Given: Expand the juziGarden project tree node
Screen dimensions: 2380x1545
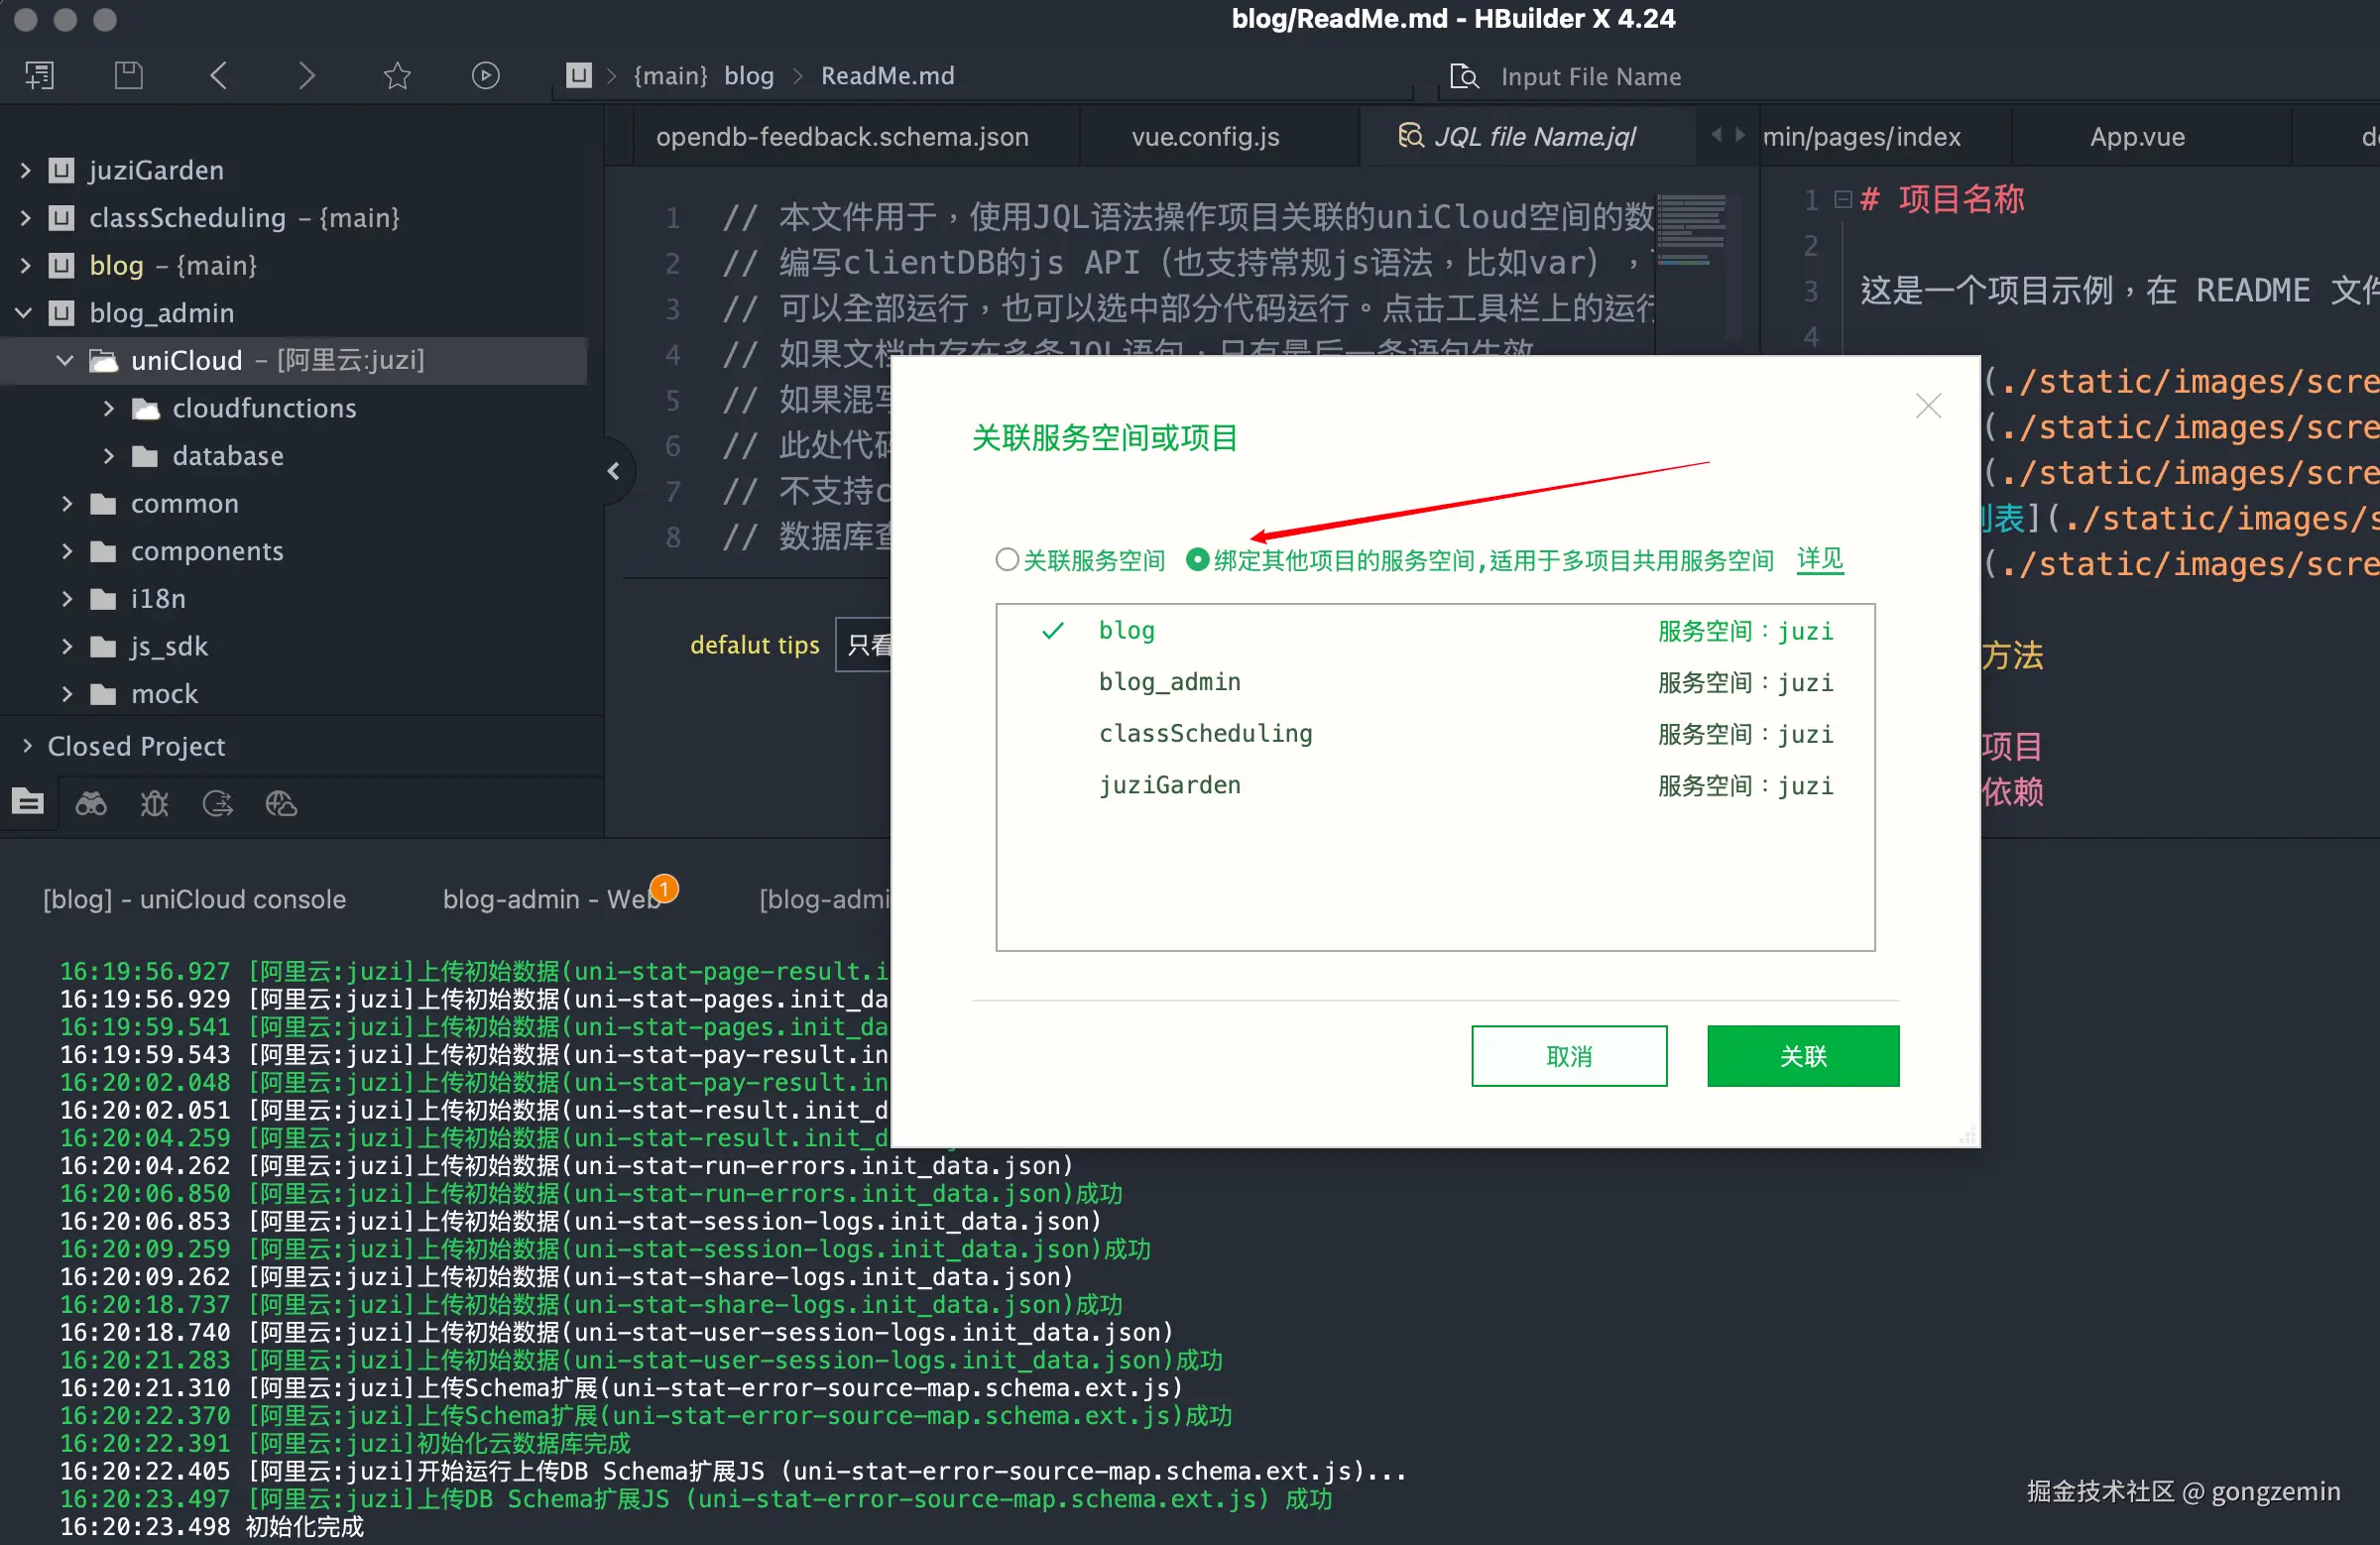Looking at the screenshot, I should click(26, 170).
